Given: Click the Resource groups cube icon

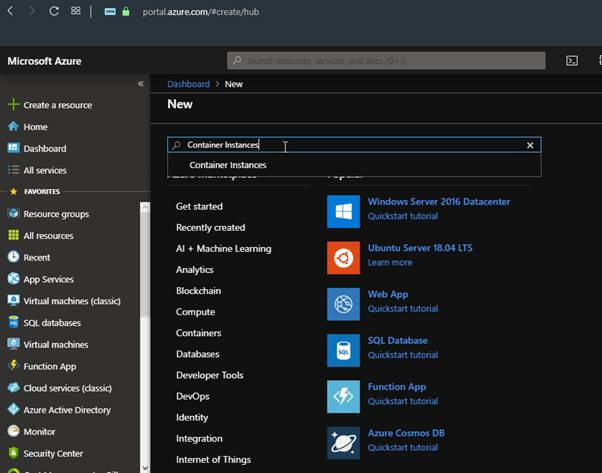Looking at the screenshot, I should 13,213.
